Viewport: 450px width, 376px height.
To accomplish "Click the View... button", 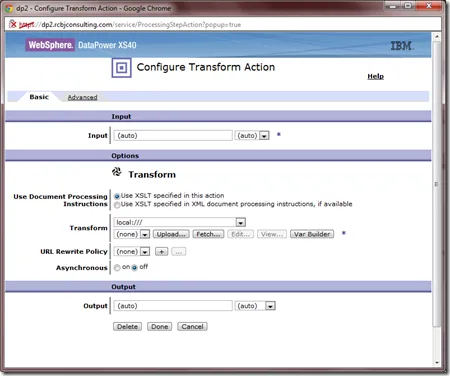I will click(272, 234).
